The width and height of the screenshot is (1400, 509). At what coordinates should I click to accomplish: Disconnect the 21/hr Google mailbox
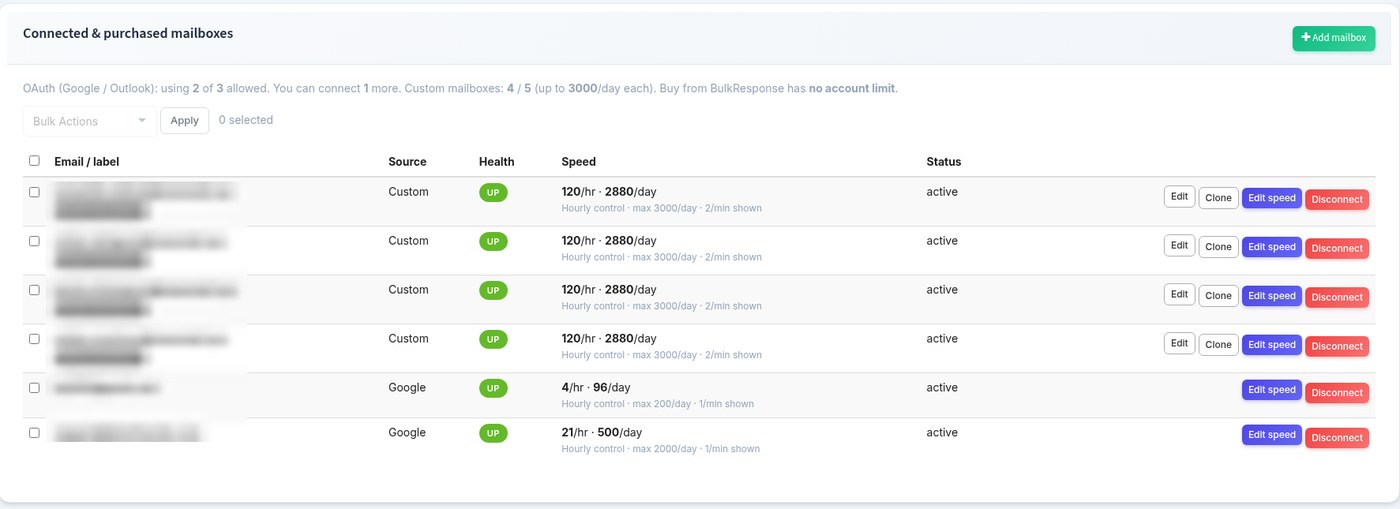click(1337, 438)
